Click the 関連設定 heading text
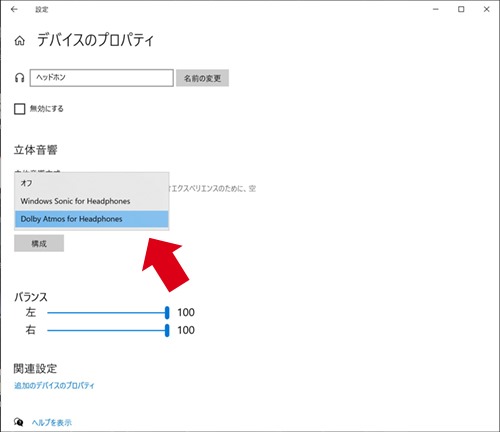The height and width of the screenshot is (432, 500). click(x=35, y=368)
